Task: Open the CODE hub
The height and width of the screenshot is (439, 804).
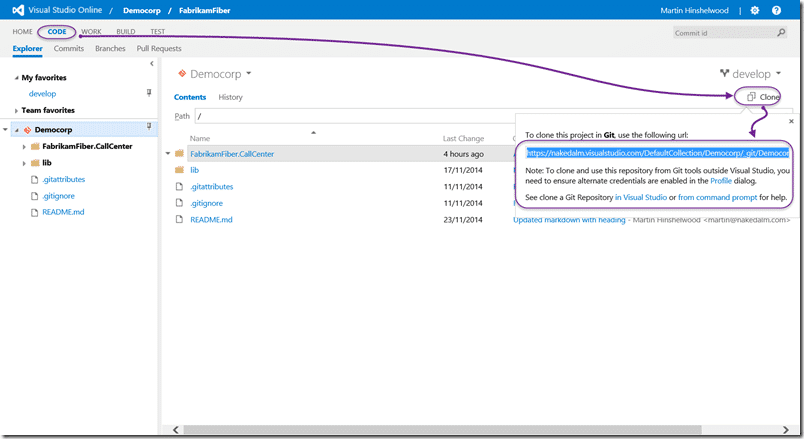Action: pos(57,31)
